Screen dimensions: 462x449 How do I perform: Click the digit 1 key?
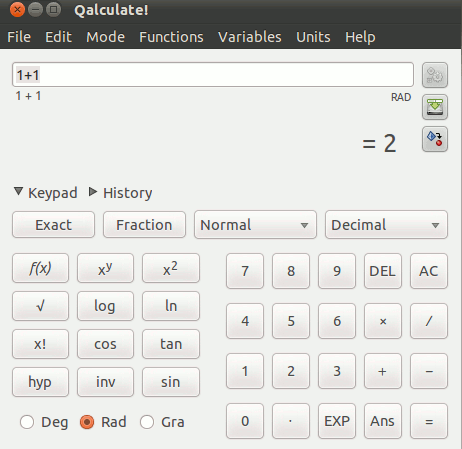point(245,371)
